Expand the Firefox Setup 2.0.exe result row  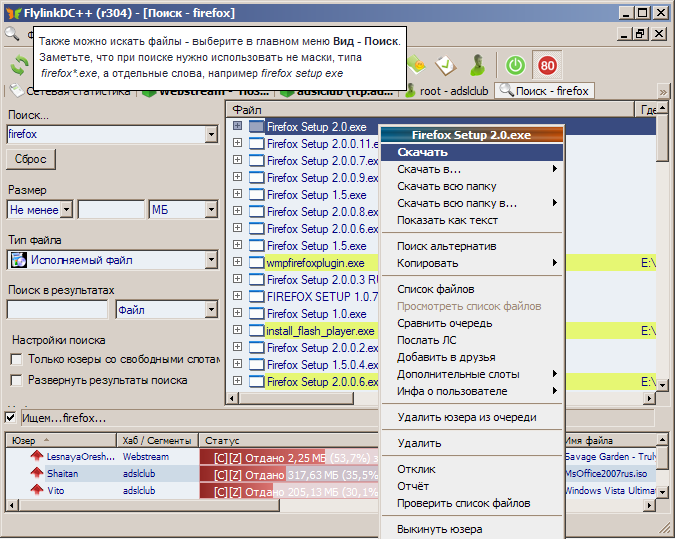(237, 126)
